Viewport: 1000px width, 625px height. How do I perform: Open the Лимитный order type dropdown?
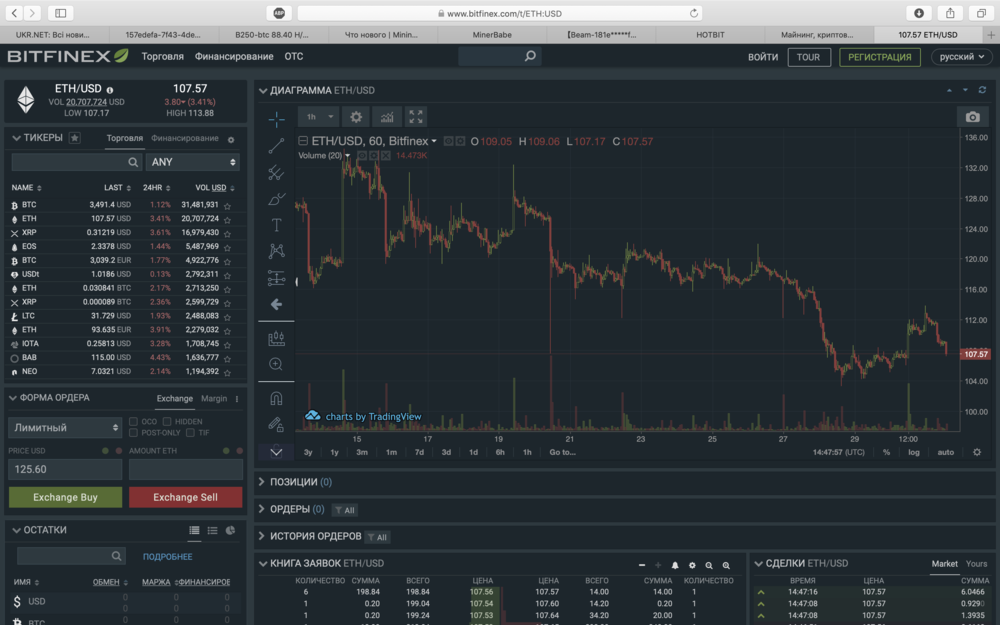click(x=65, y=428)
